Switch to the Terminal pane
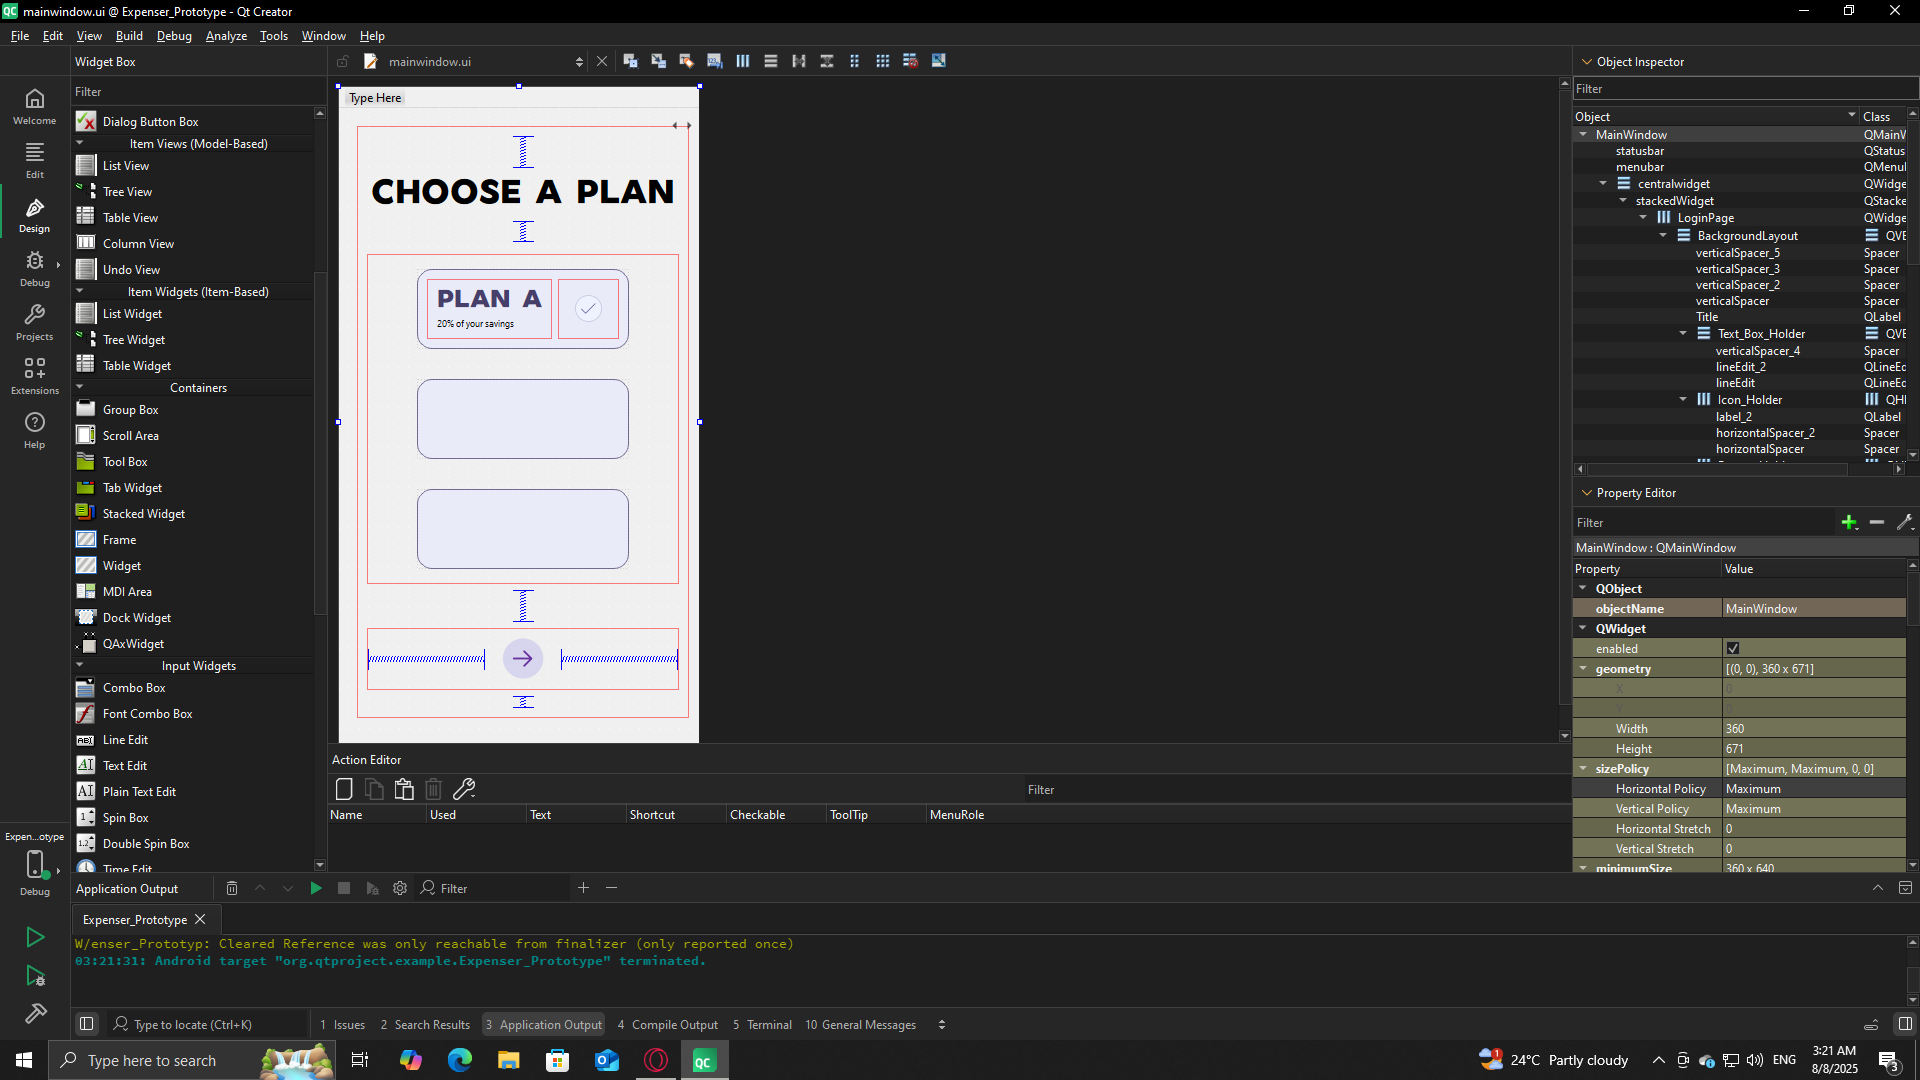The image size is (1920, 1080). coord(762,1024)
